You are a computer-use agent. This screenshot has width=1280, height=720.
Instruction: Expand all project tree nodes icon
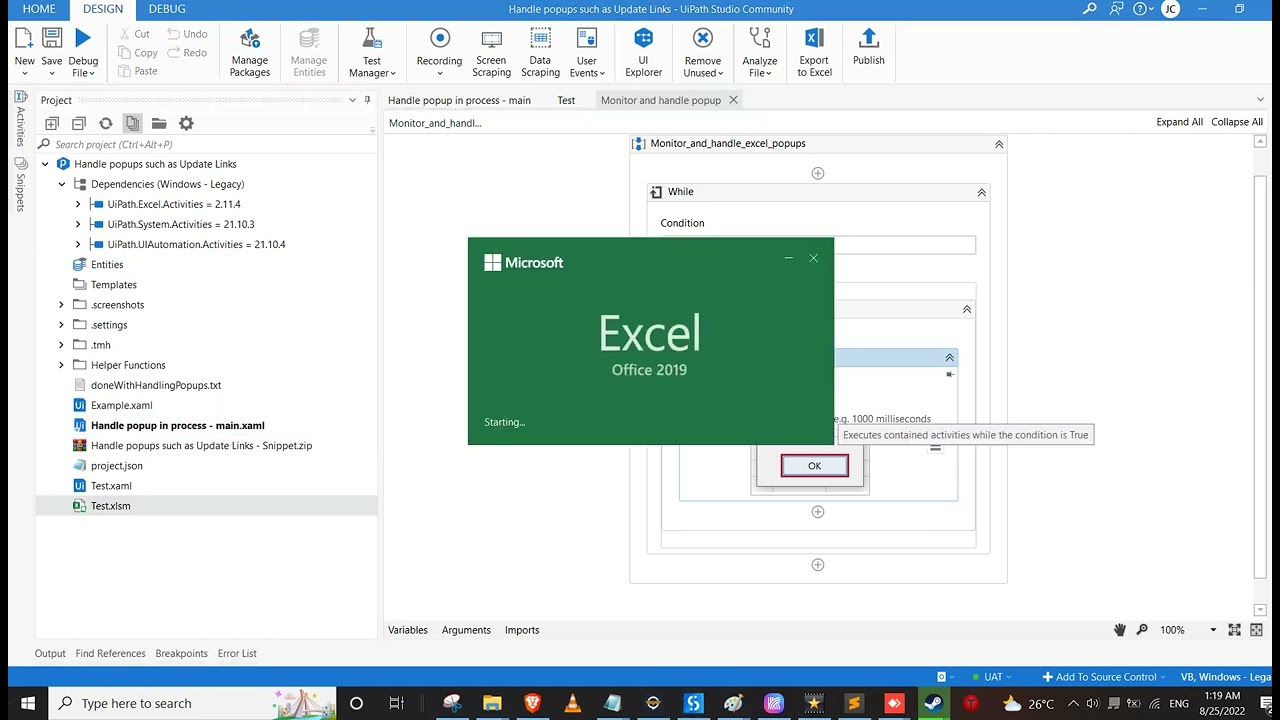[52, 123]
